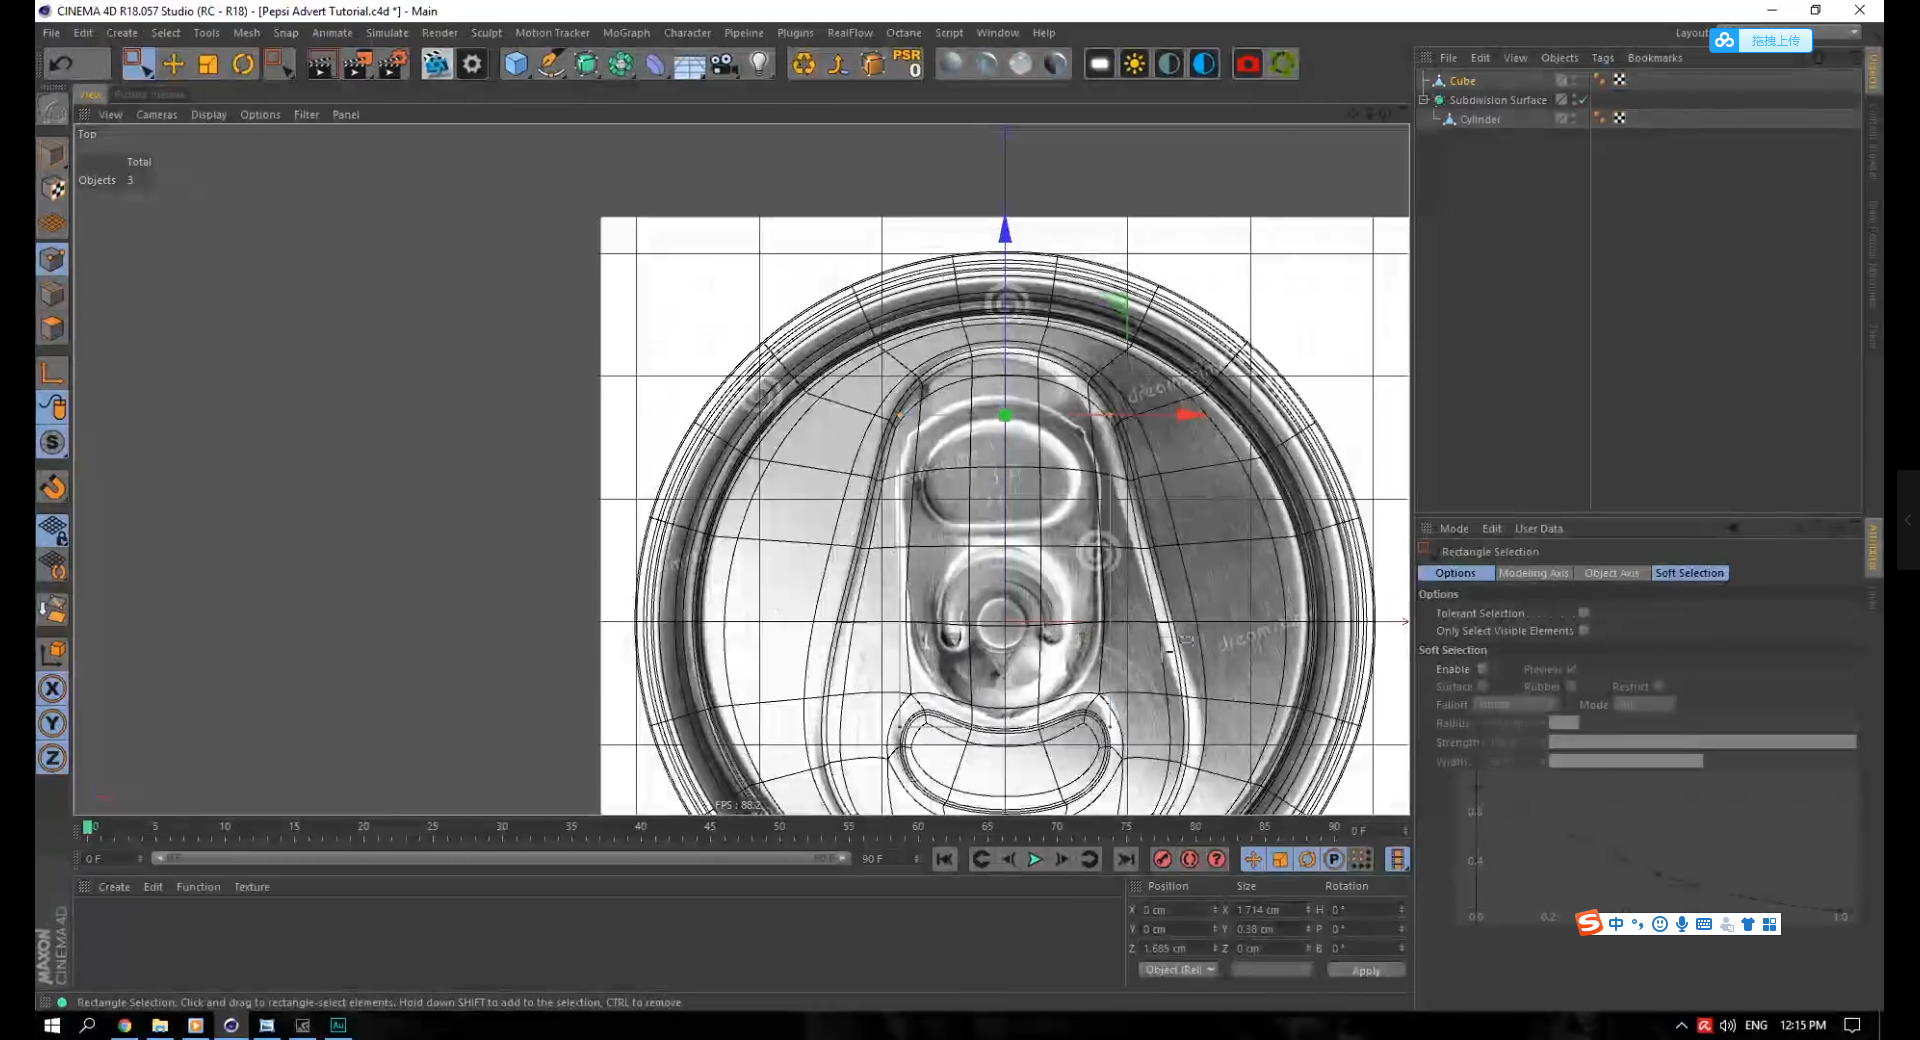This screenshot has width=1920, height=1040.
Task: Switch to Edges mode in left palette
Action: [x=53, y=294]
